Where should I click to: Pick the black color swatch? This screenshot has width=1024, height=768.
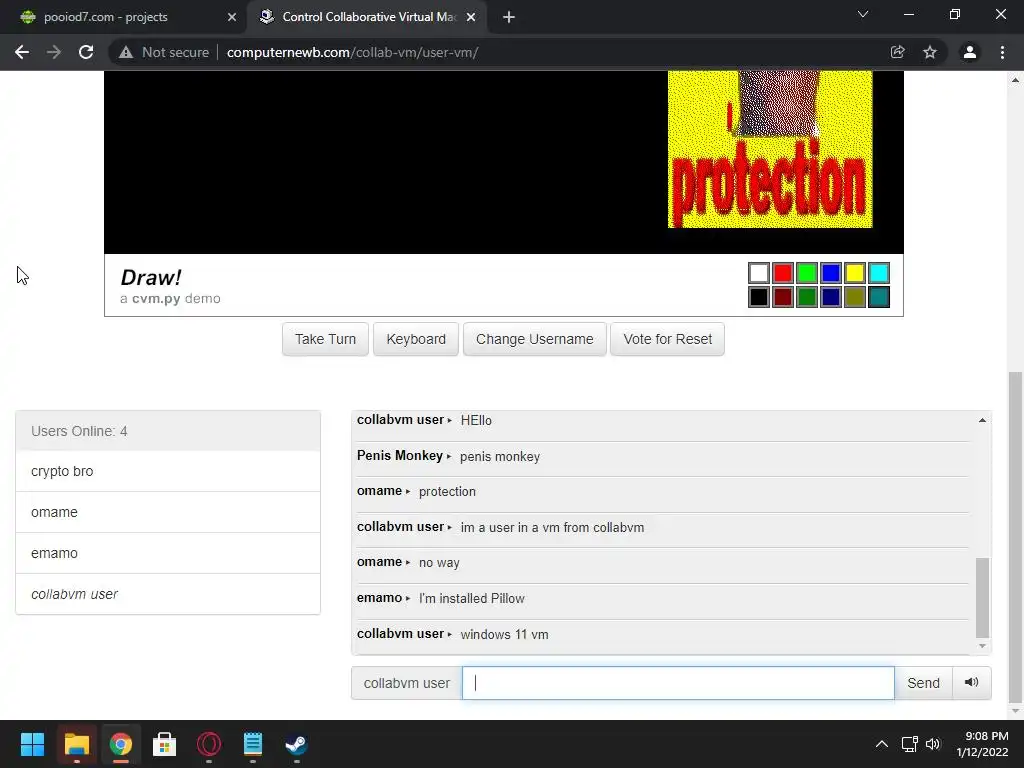(759, 297)
